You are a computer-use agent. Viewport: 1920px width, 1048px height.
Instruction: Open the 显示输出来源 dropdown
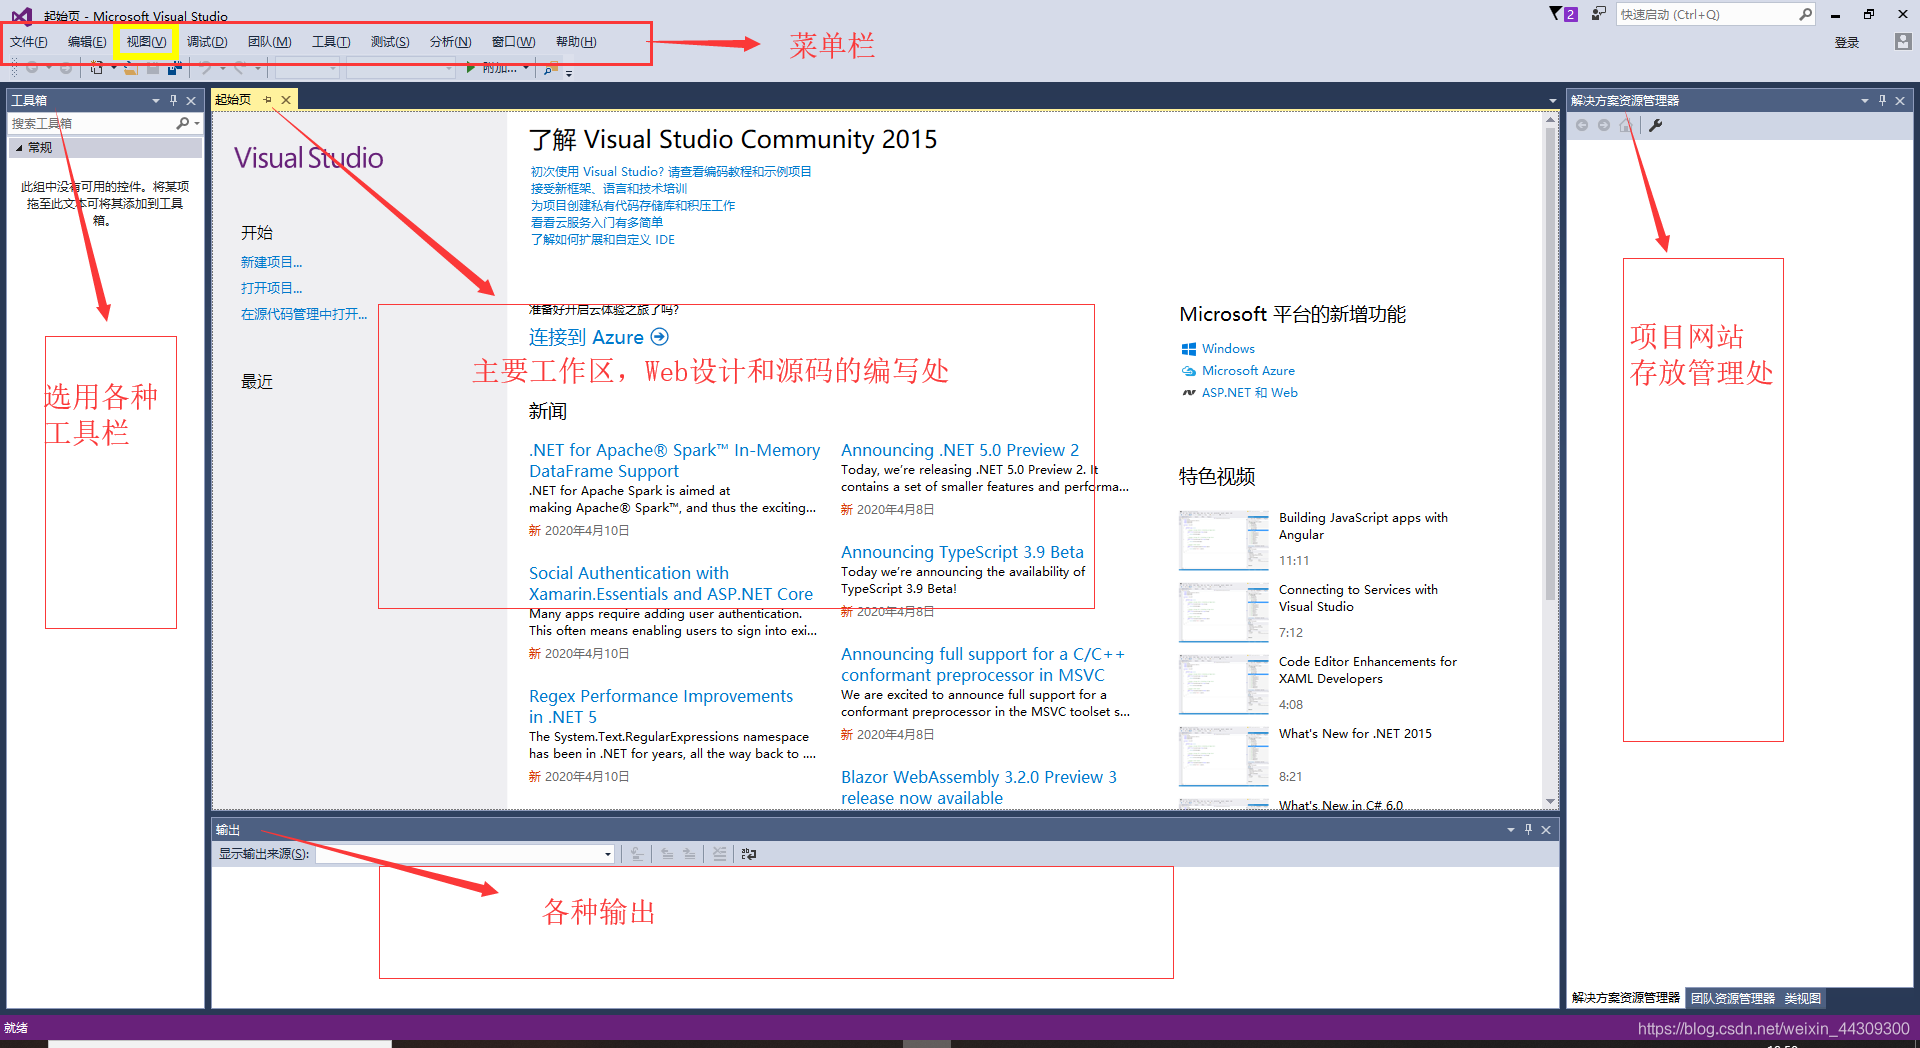tap(607, 854)
